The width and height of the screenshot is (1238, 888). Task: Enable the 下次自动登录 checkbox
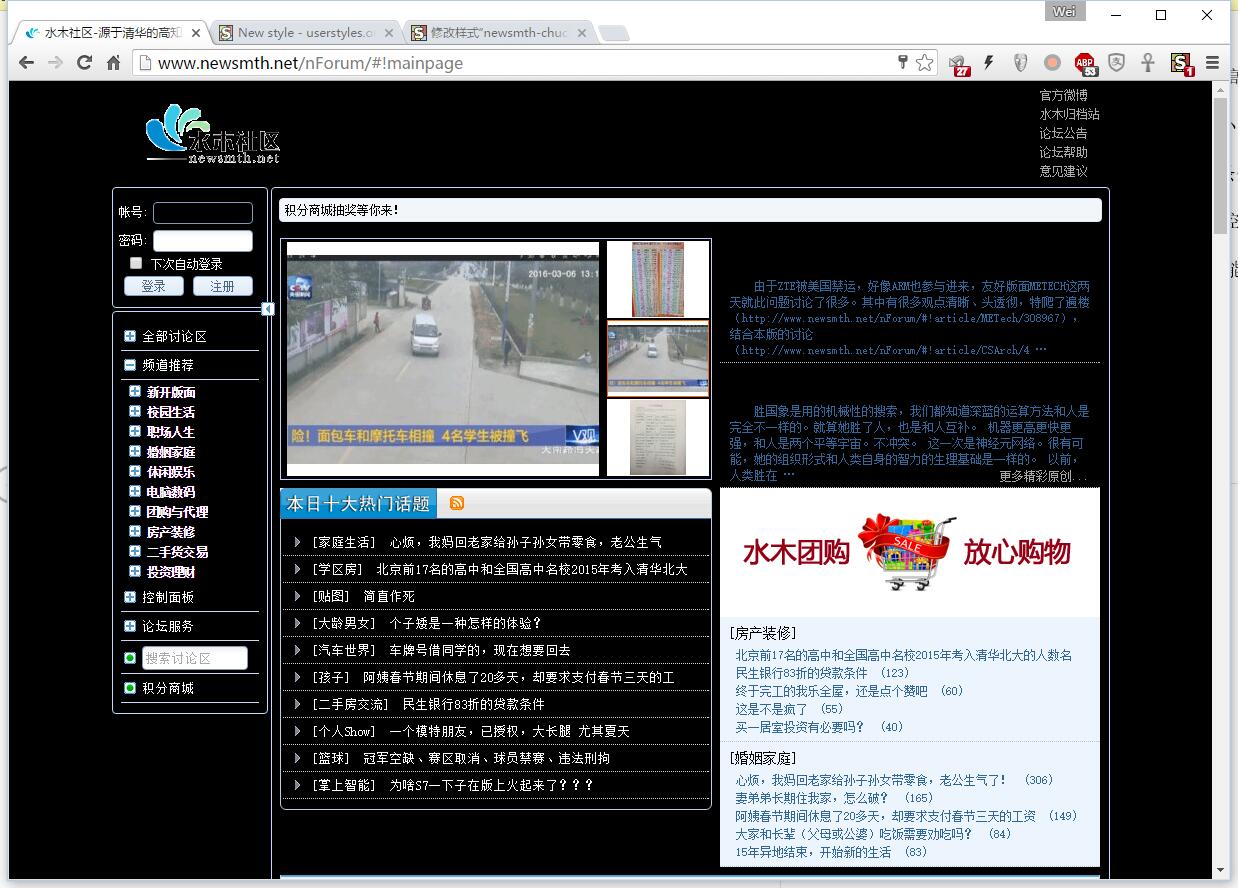(136, 263)
